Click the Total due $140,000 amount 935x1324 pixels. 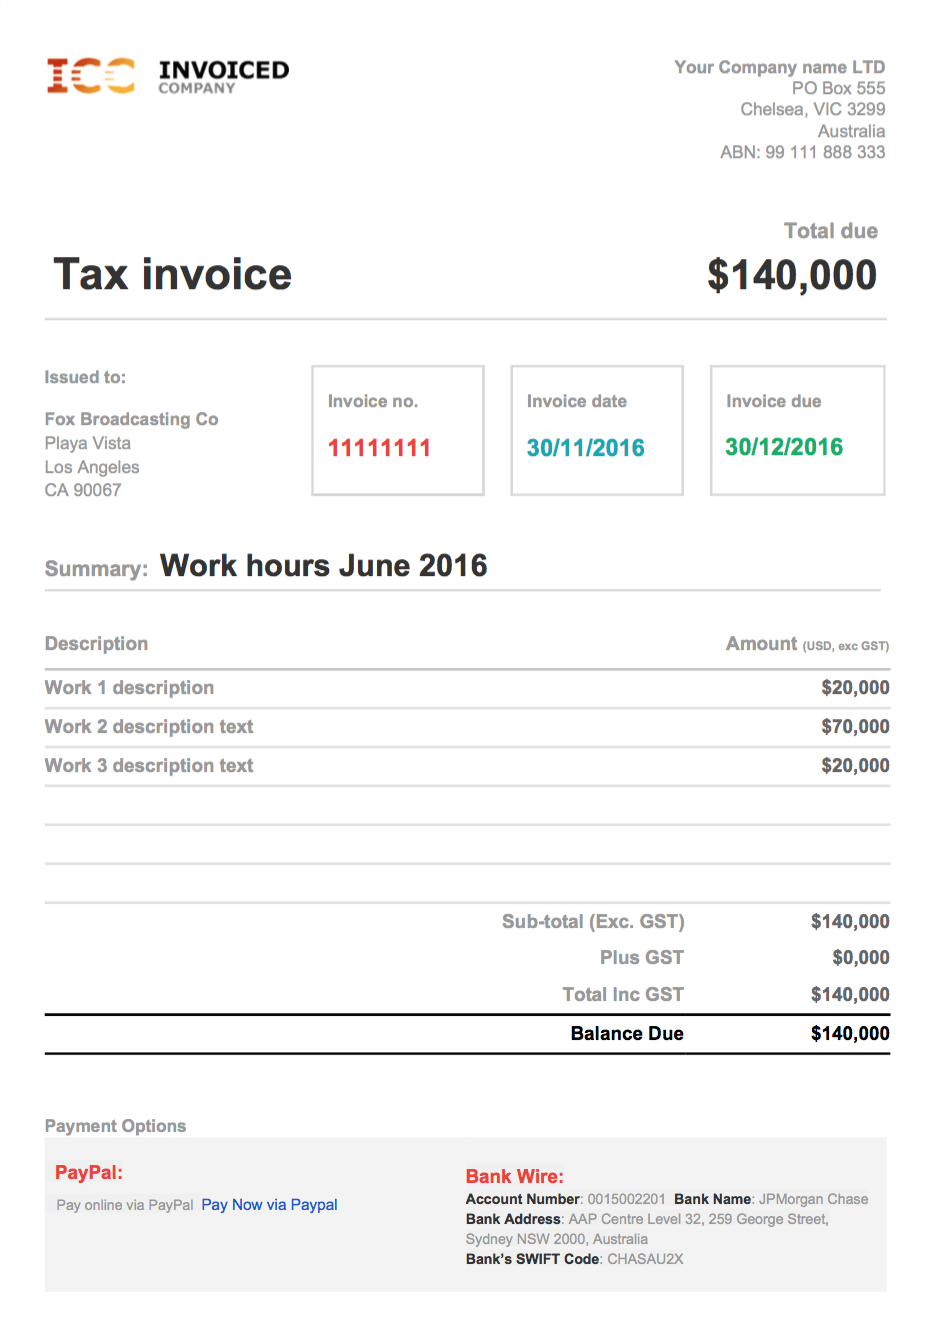tap(792, 275)
